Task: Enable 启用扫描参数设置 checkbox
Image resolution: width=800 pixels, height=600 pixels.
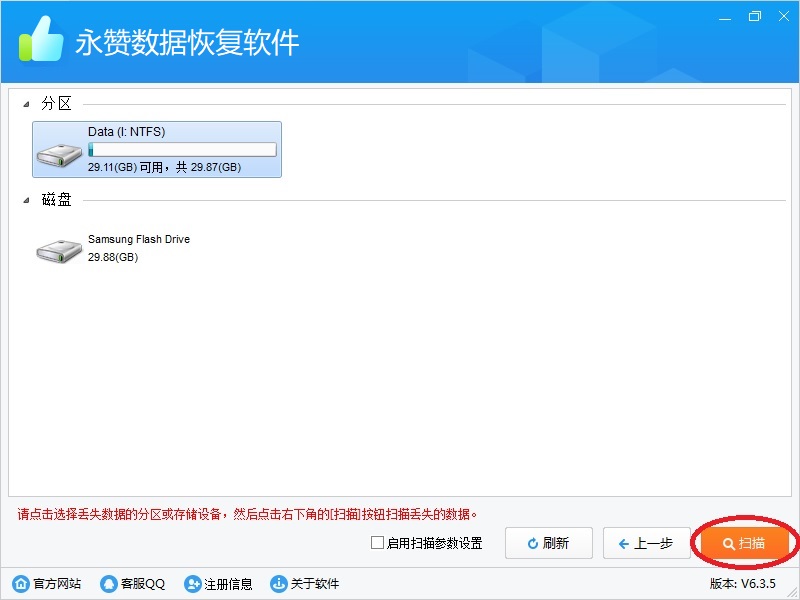Action: 377,543
